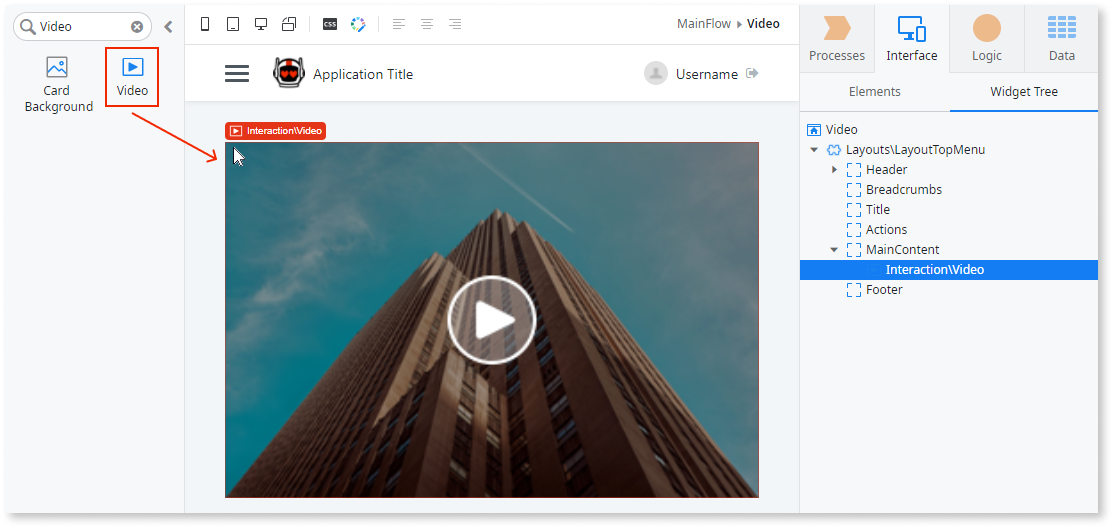The image size is (1113, 528).
Task: Click the robot application logo
Action: coord(289,72)
